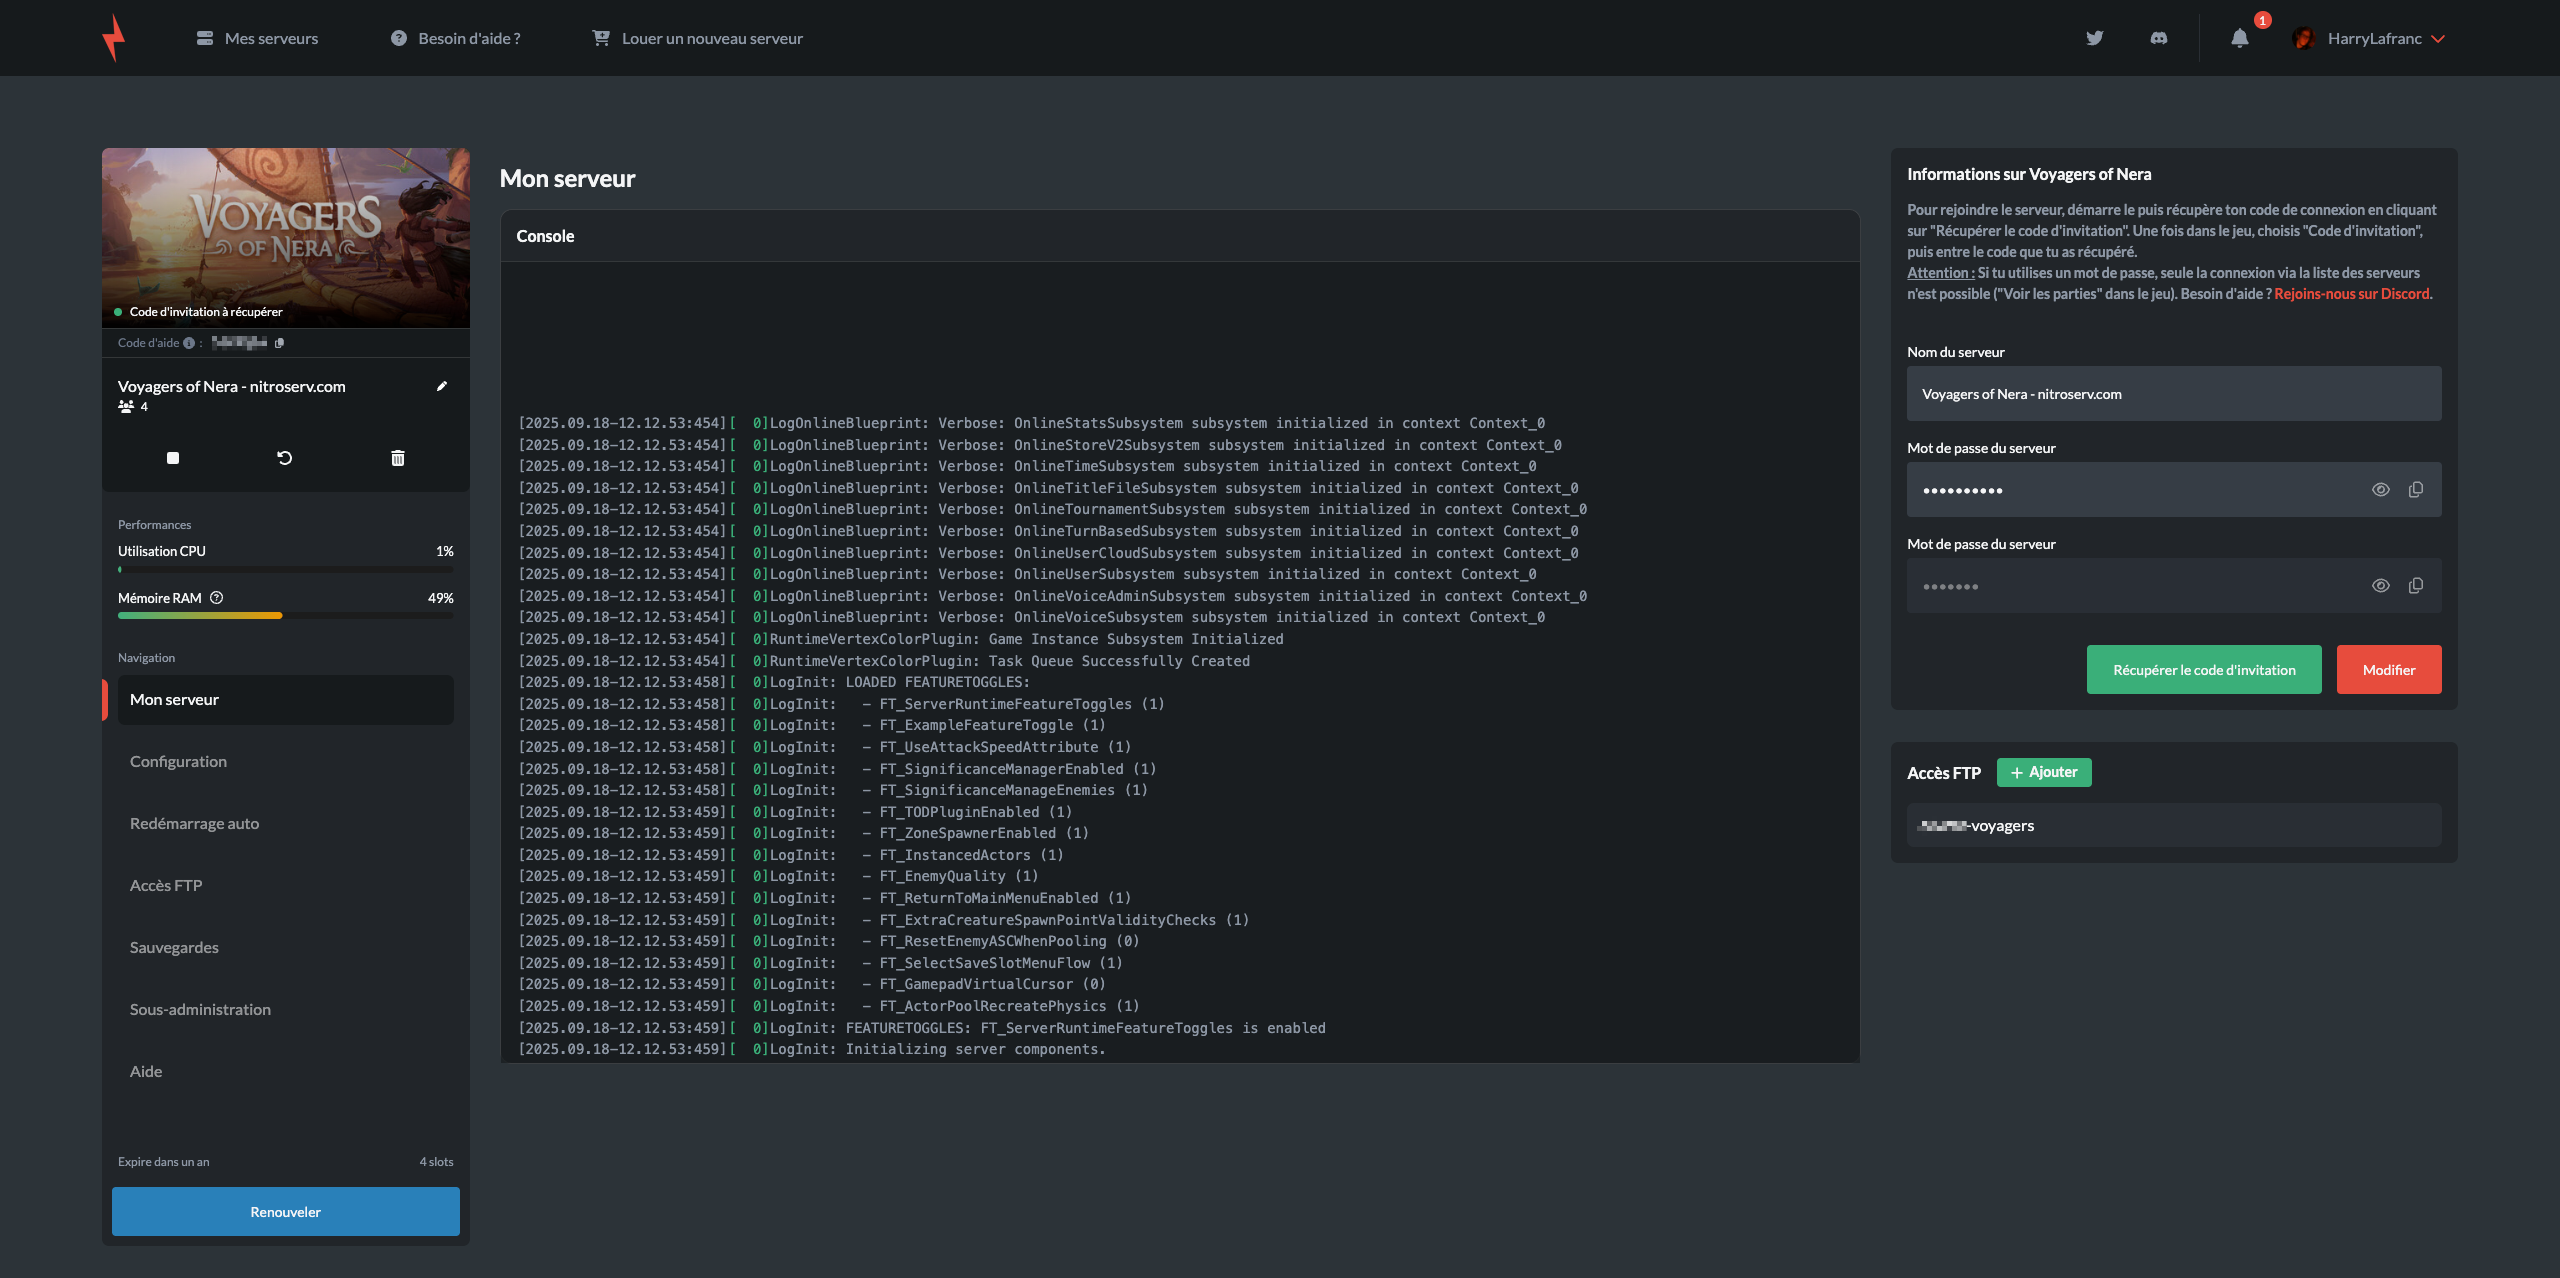Open the Discord icon in header

pyautogui.click(x=2159, y=38)
